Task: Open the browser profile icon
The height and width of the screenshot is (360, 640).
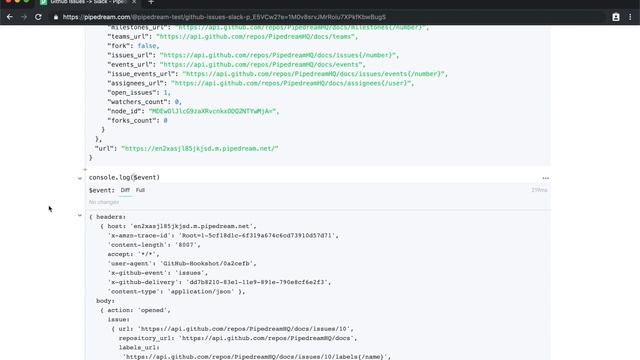Action: pos(616,17)
